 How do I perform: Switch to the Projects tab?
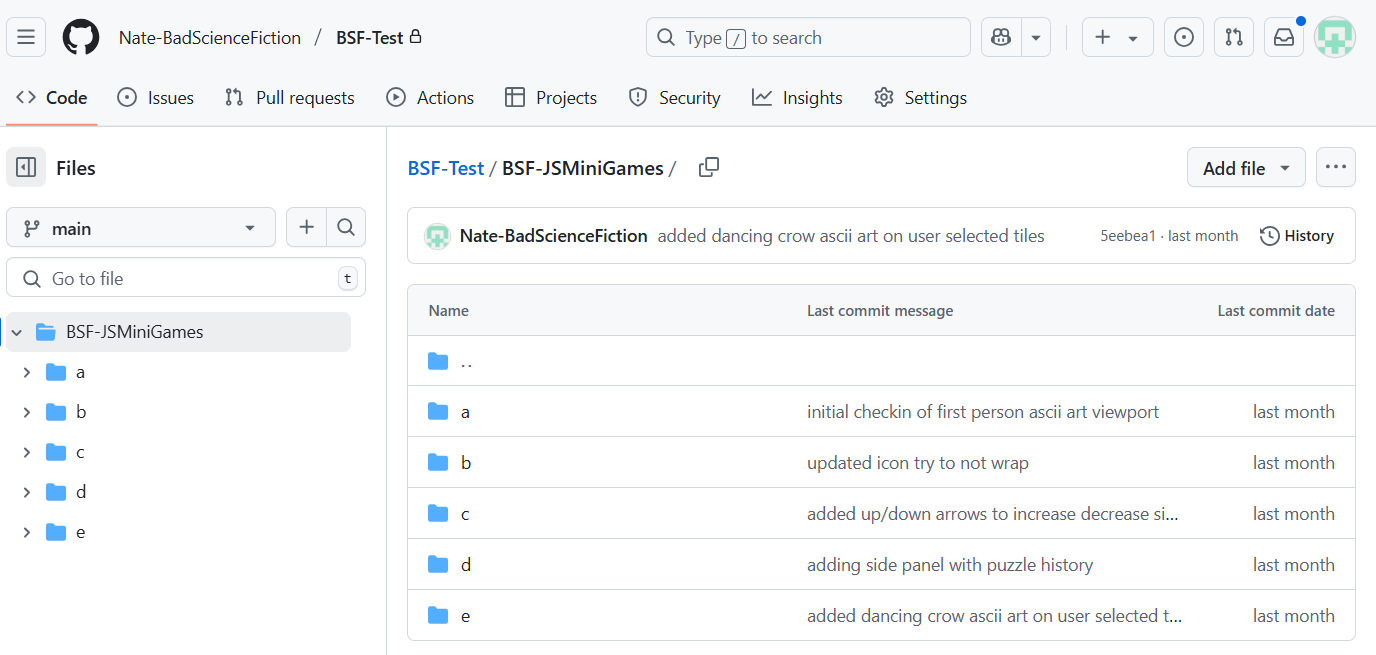(551, 97)
